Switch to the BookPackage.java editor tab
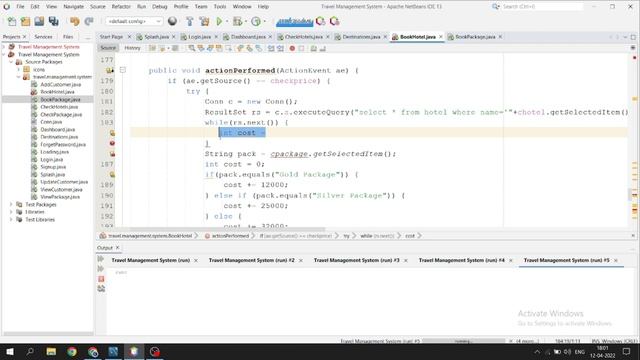Viewport: 640px width, 360px height. 475,37
